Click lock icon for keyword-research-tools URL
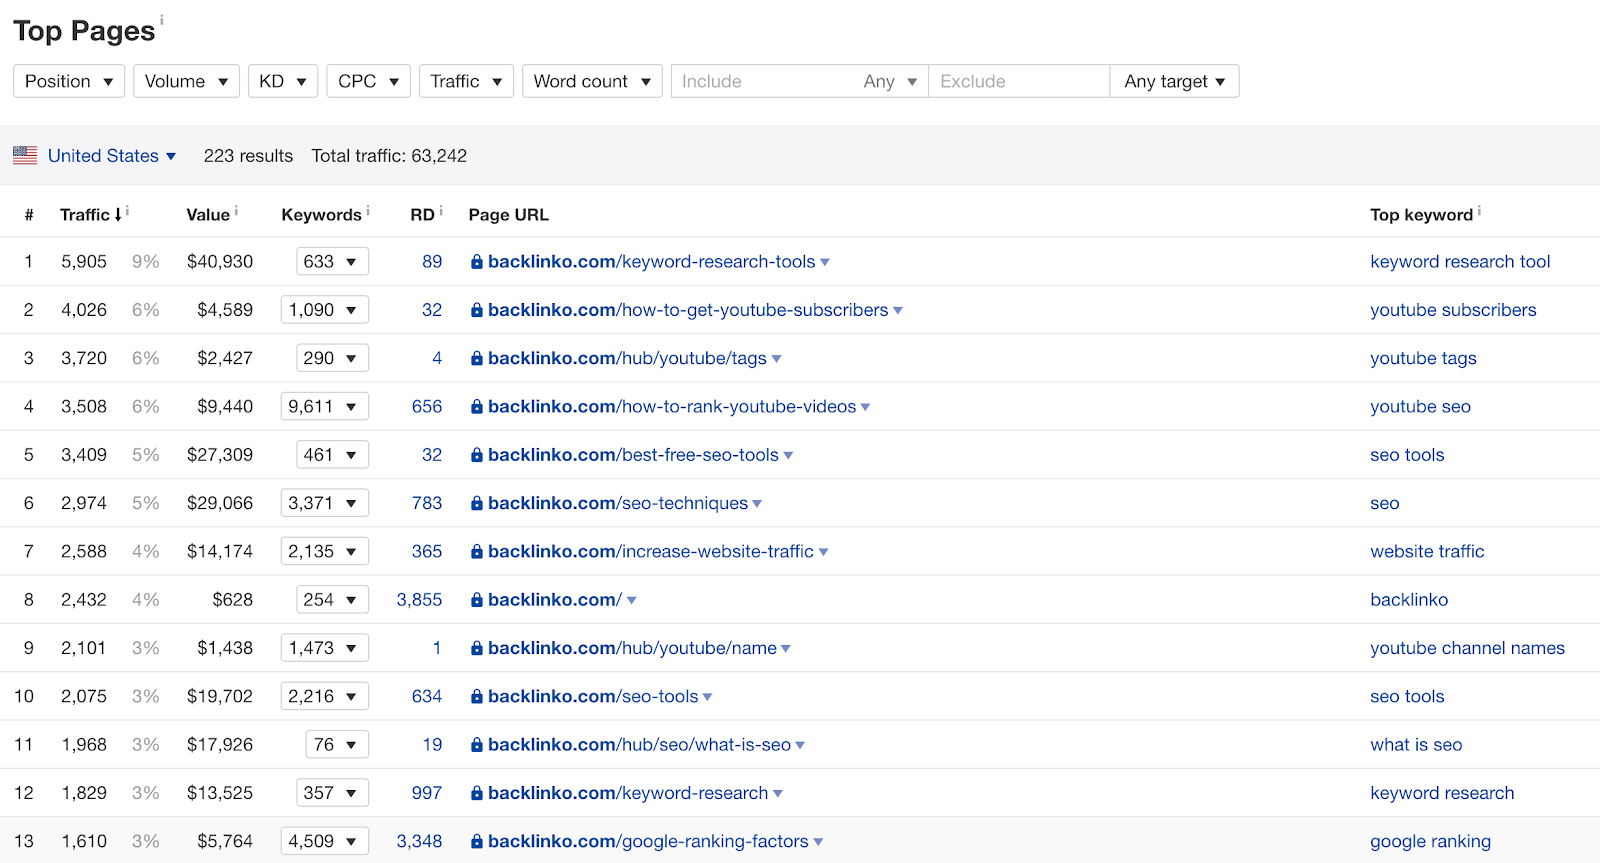The height and width of the screenshot is (863, 1600). (x=477, y=262)
